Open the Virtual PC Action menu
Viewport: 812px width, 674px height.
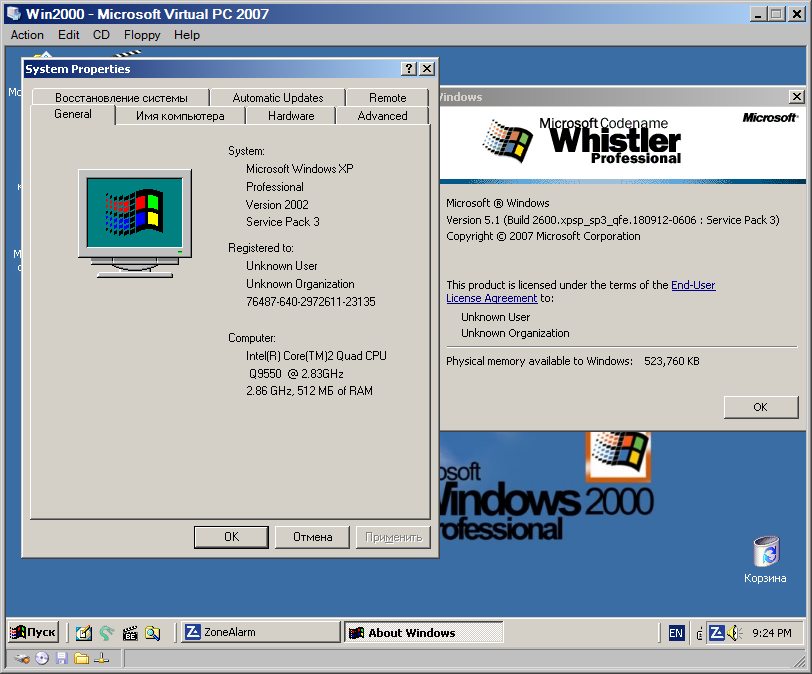[x=27, y=35]
